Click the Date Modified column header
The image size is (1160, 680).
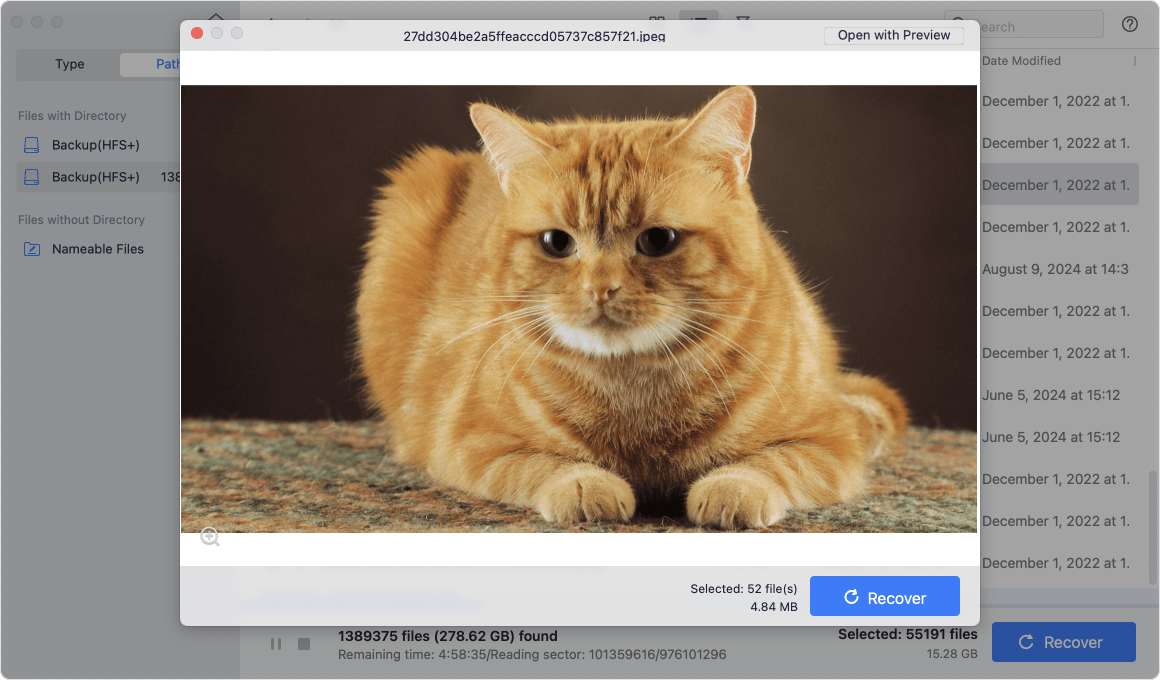1021,61
